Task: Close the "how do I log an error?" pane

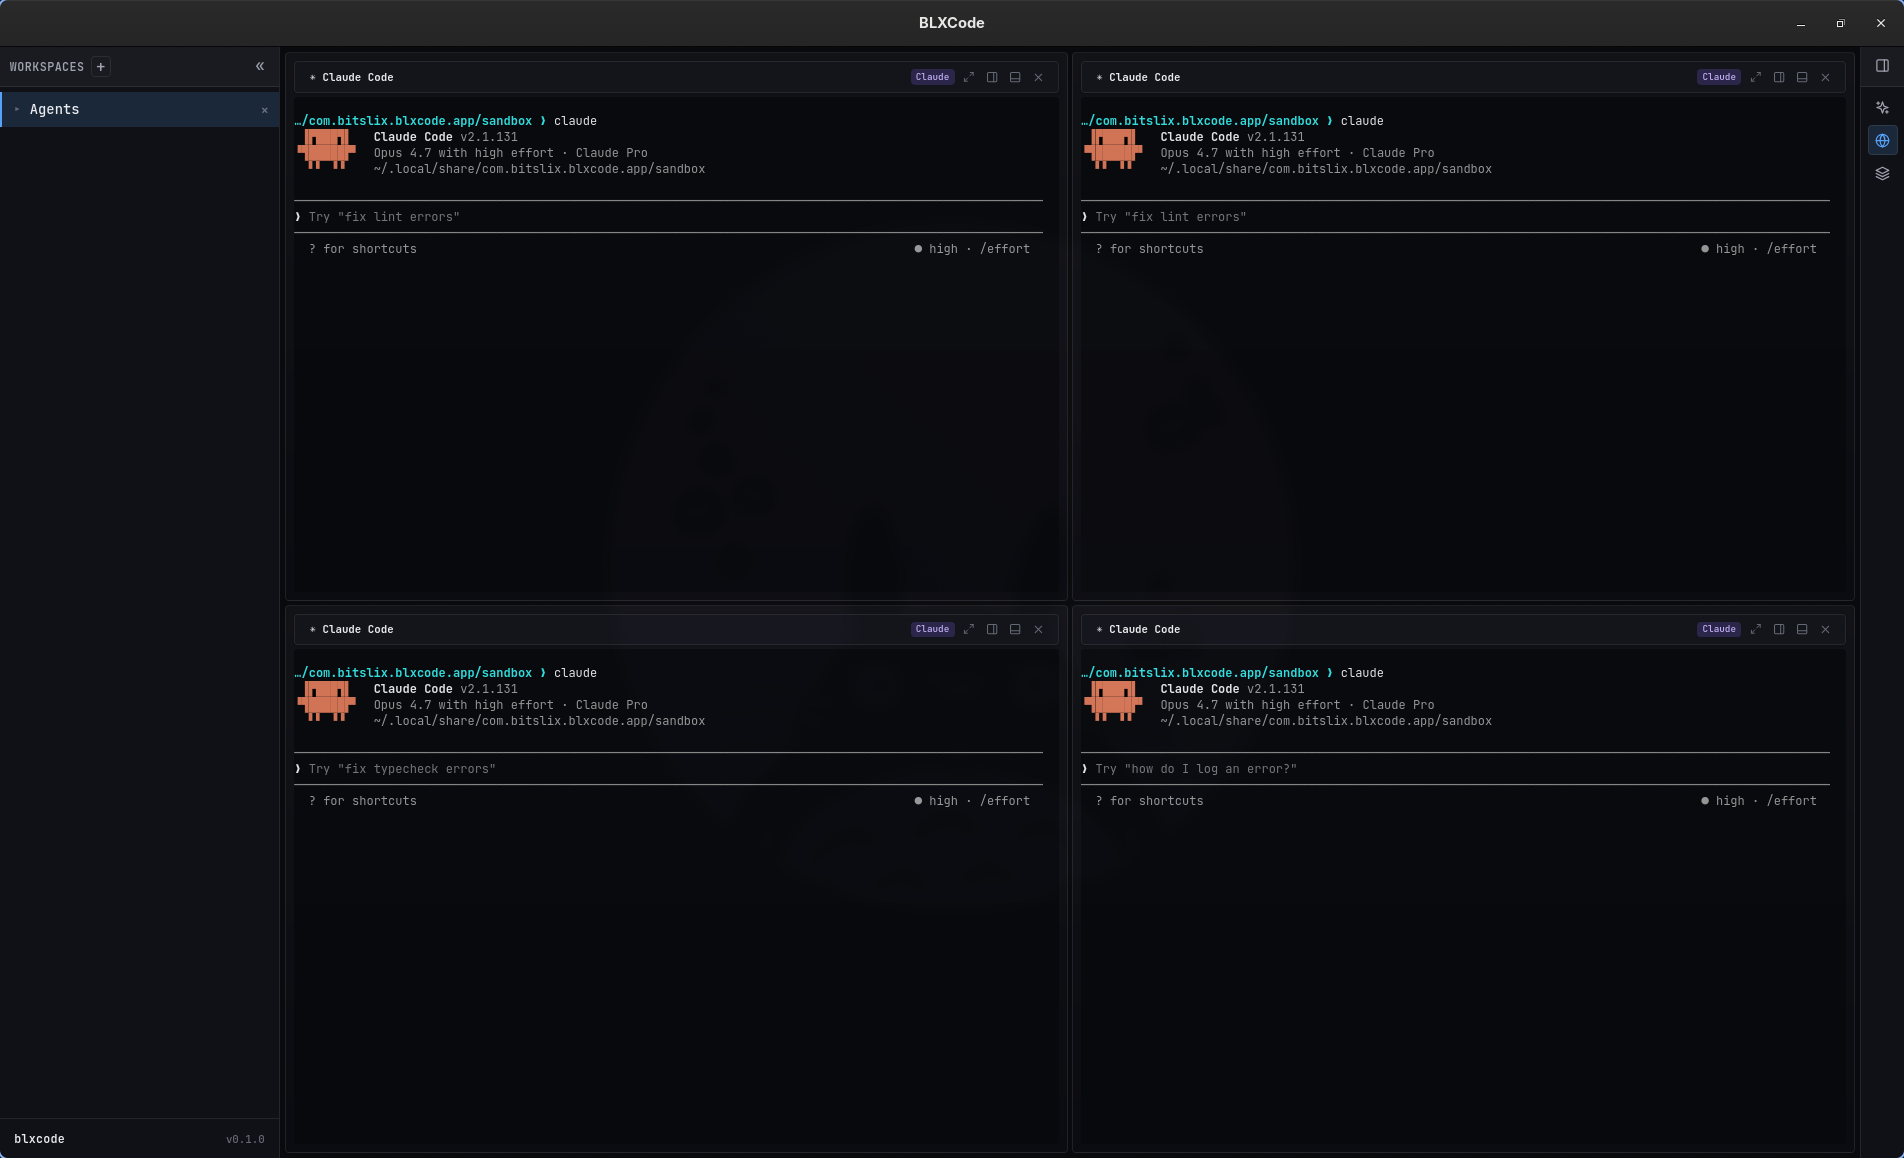Action: [1825, 629]
